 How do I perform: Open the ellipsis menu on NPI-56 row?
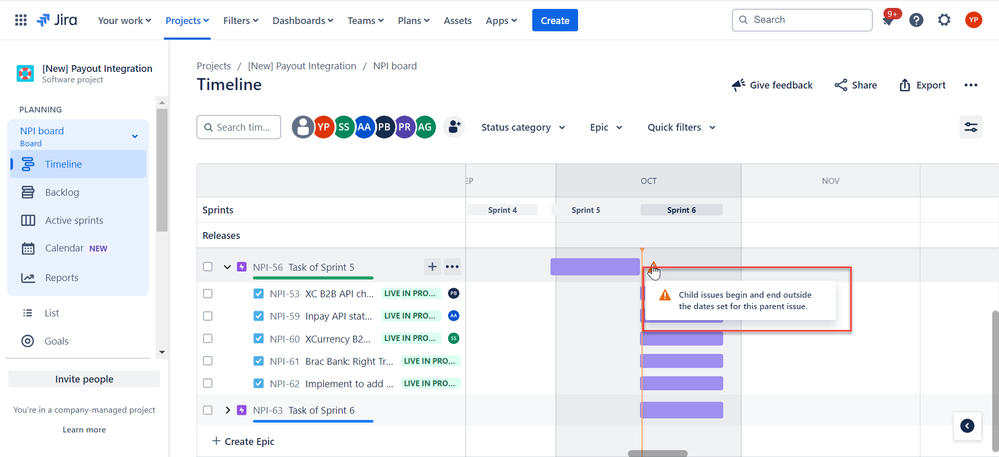point(452,267)
